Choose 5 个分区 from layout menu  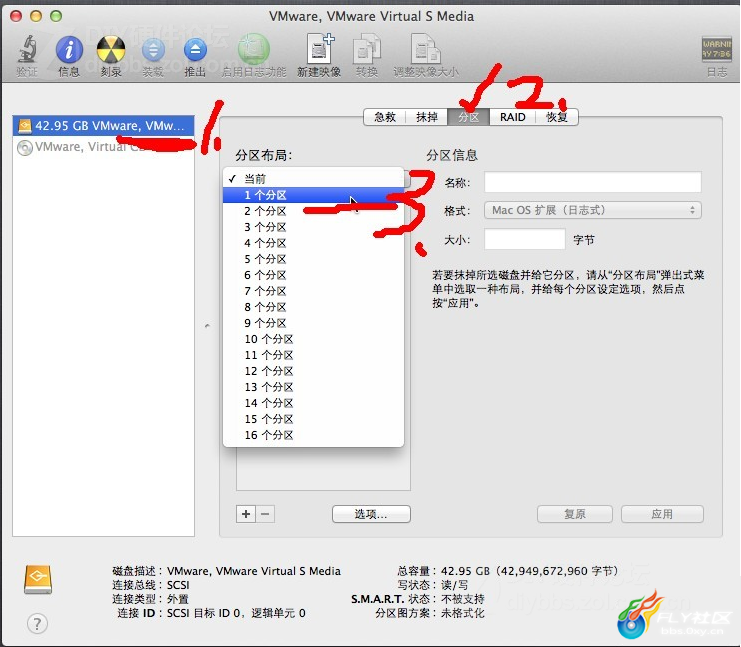coord(313,259)
